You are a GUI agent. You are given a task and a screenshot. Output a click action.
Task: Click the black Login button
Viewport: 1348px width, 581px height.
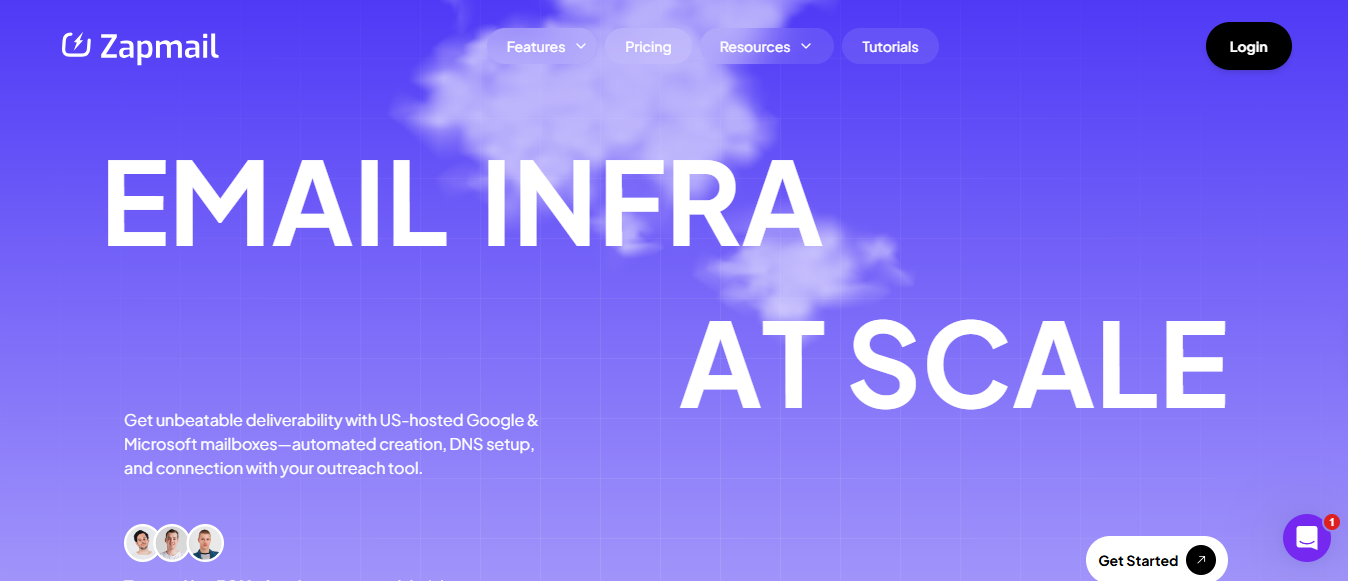1248,46
